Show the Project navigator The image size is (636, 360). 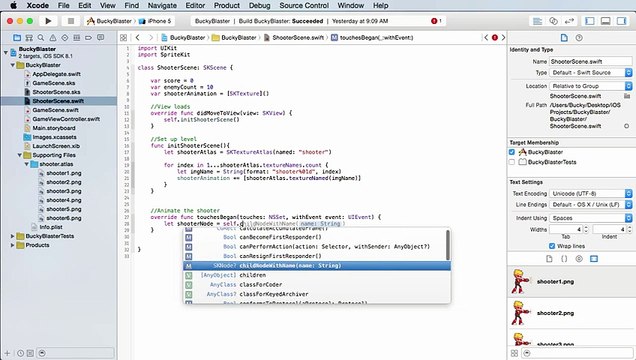pos(17,38)
